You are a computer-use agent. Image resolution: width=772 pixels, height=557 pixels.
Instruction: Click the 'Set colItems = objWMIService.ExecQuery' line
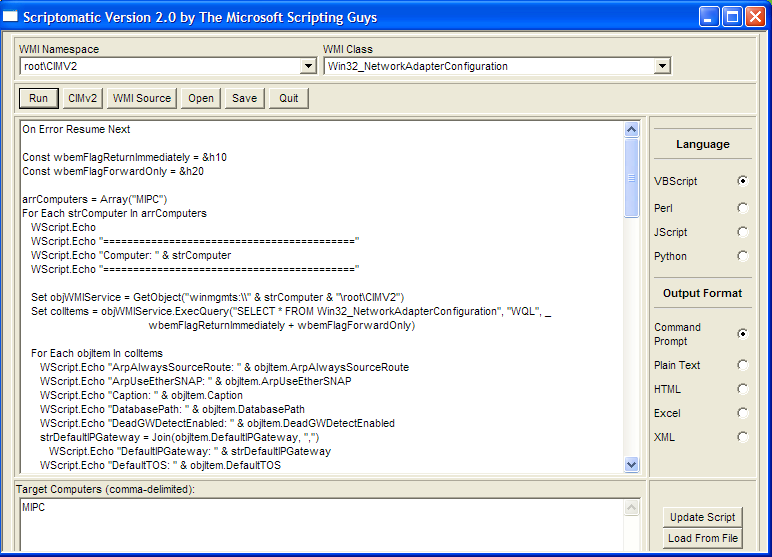tap(291, 311)
